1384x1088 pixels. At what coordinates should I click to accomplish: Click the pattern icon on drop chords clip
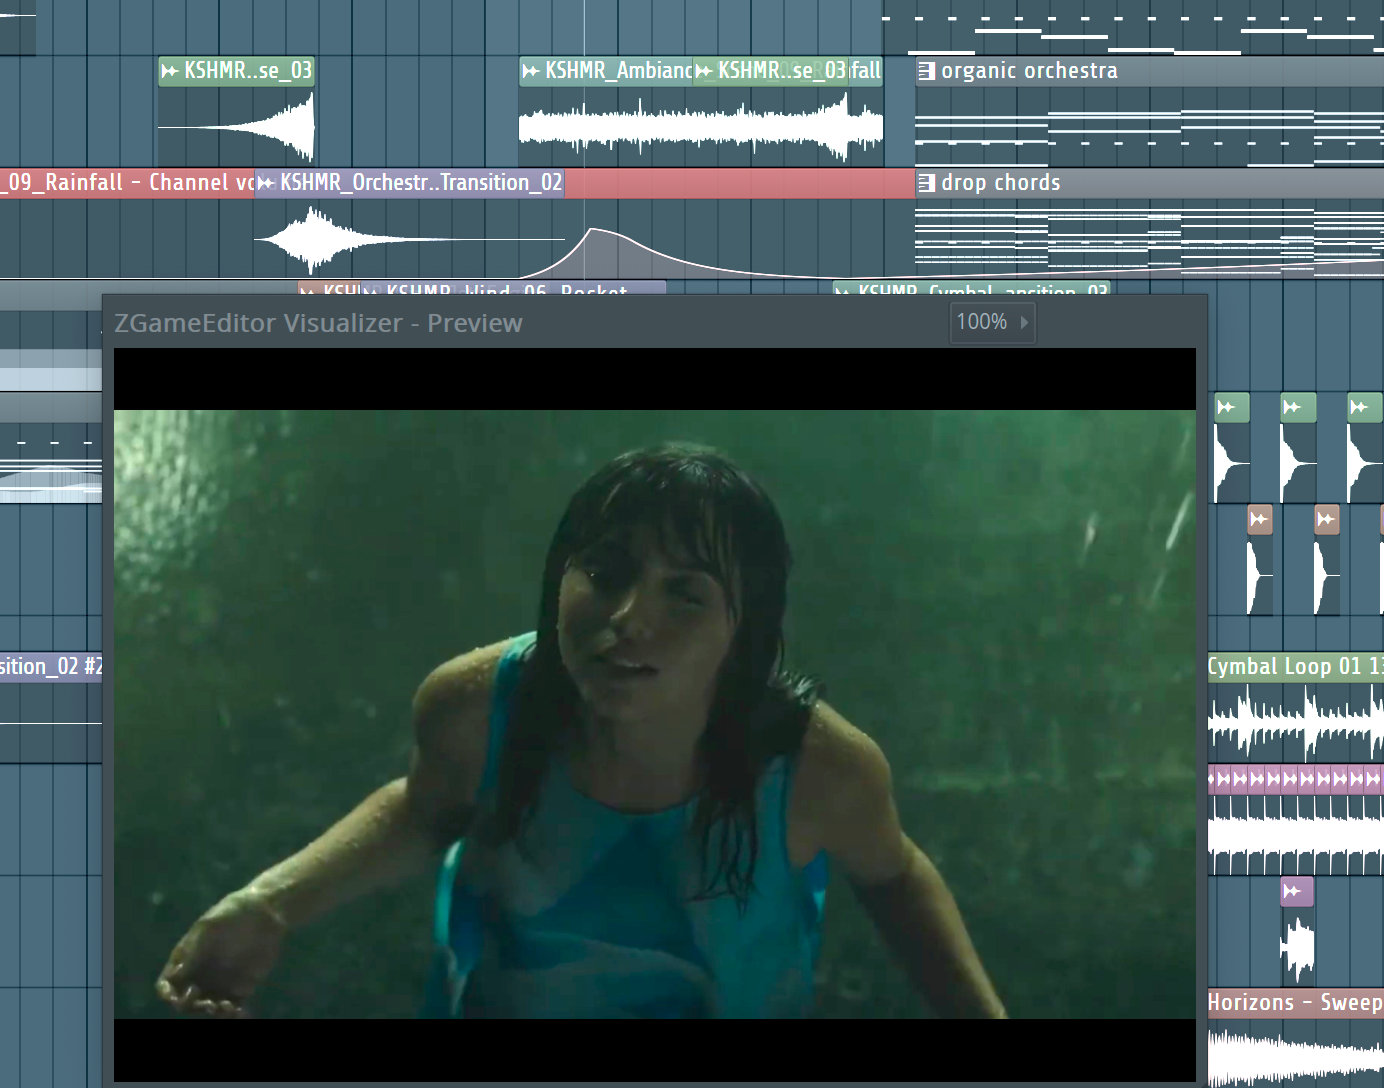pos(927,183)
